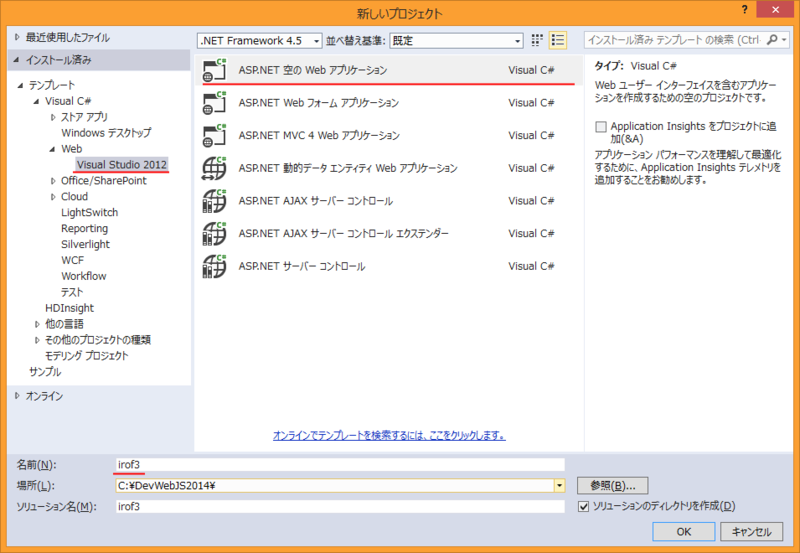Select ASP.NET サーバー コントロール row text
Screen dimensions: 800x553
302,266
